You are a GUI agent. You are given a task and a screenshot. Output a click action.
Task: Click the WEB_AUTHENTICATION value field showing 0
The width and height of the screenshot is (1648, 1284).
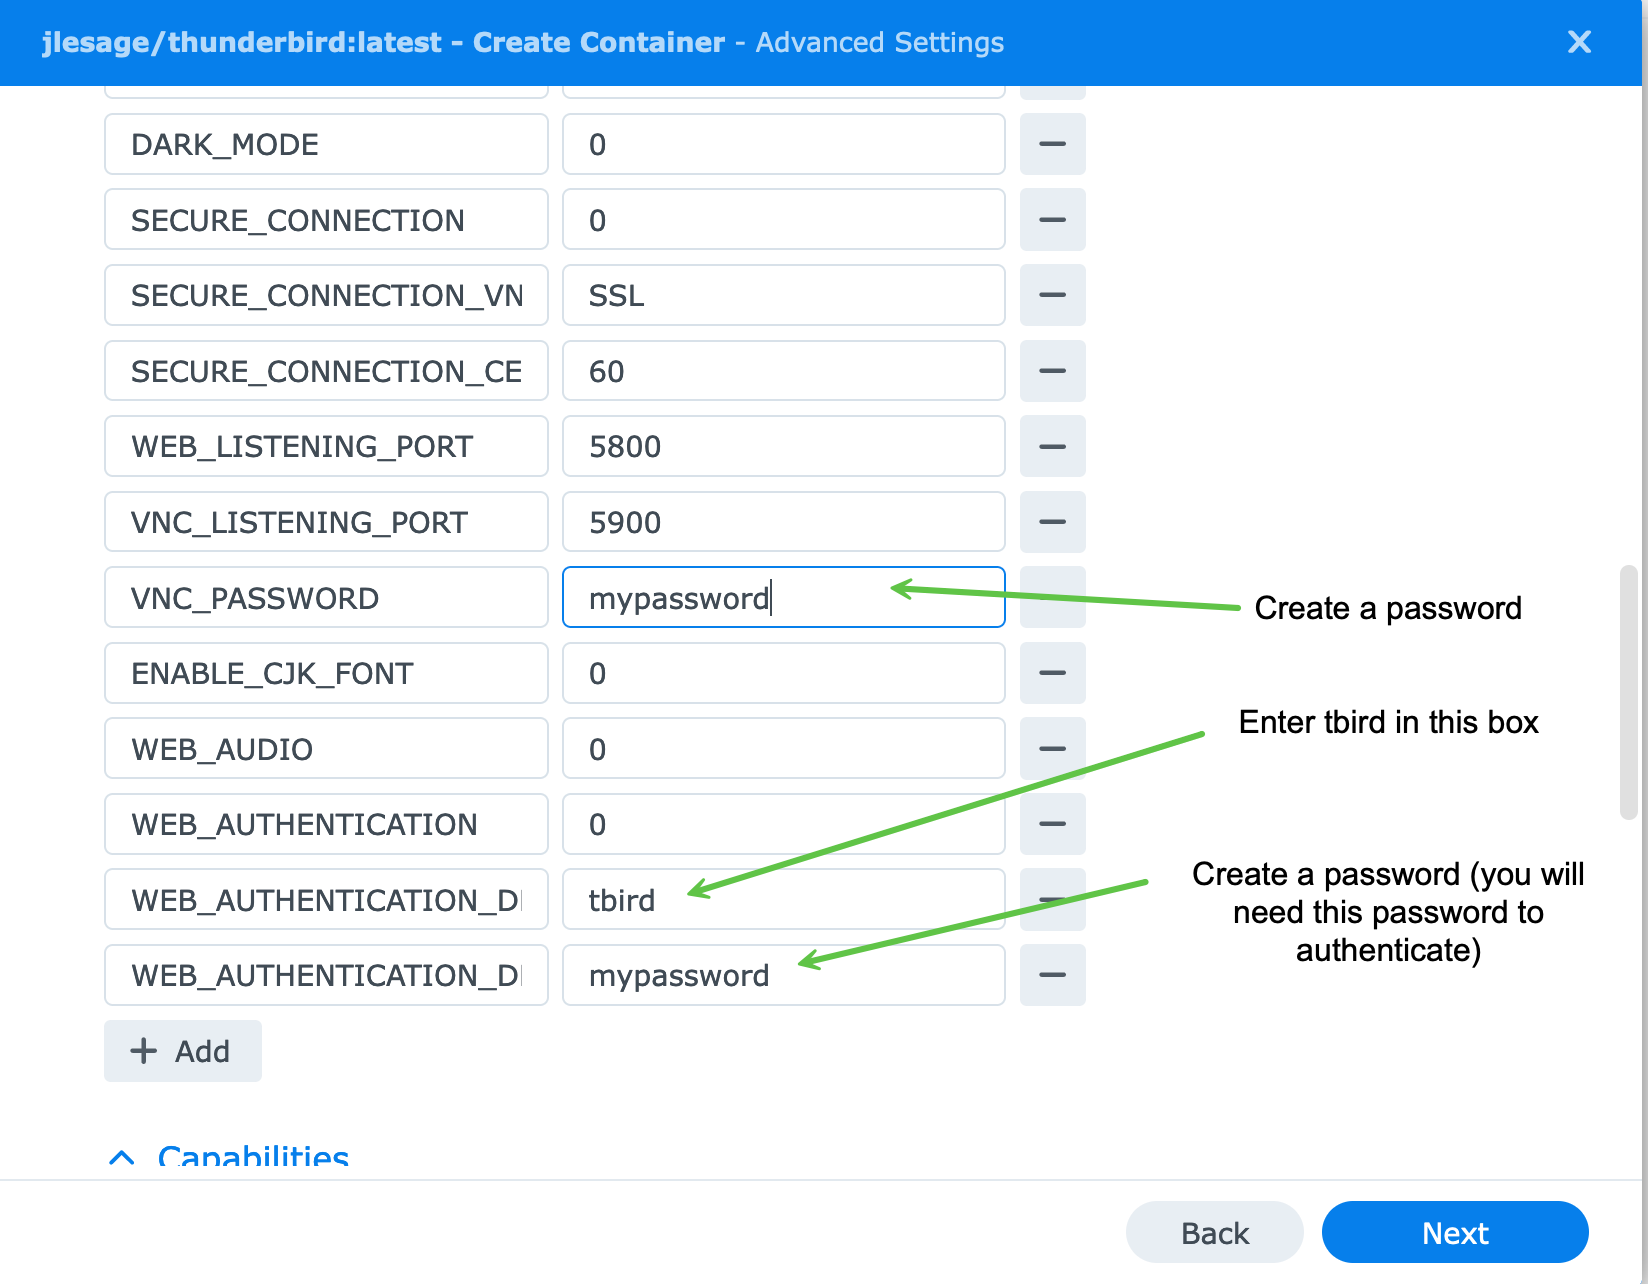click(x=783, y=824)
